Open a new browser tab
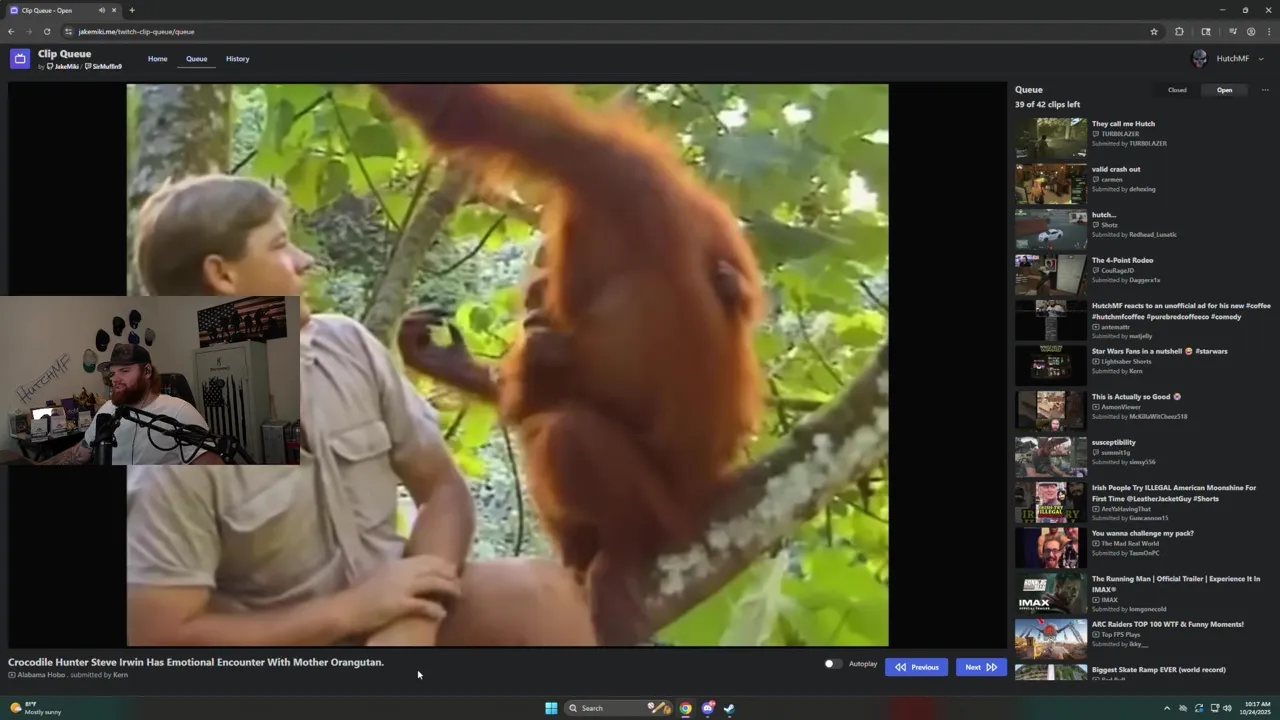The width and height of the screenshot is (1280, 720). [x=132, y=10]
